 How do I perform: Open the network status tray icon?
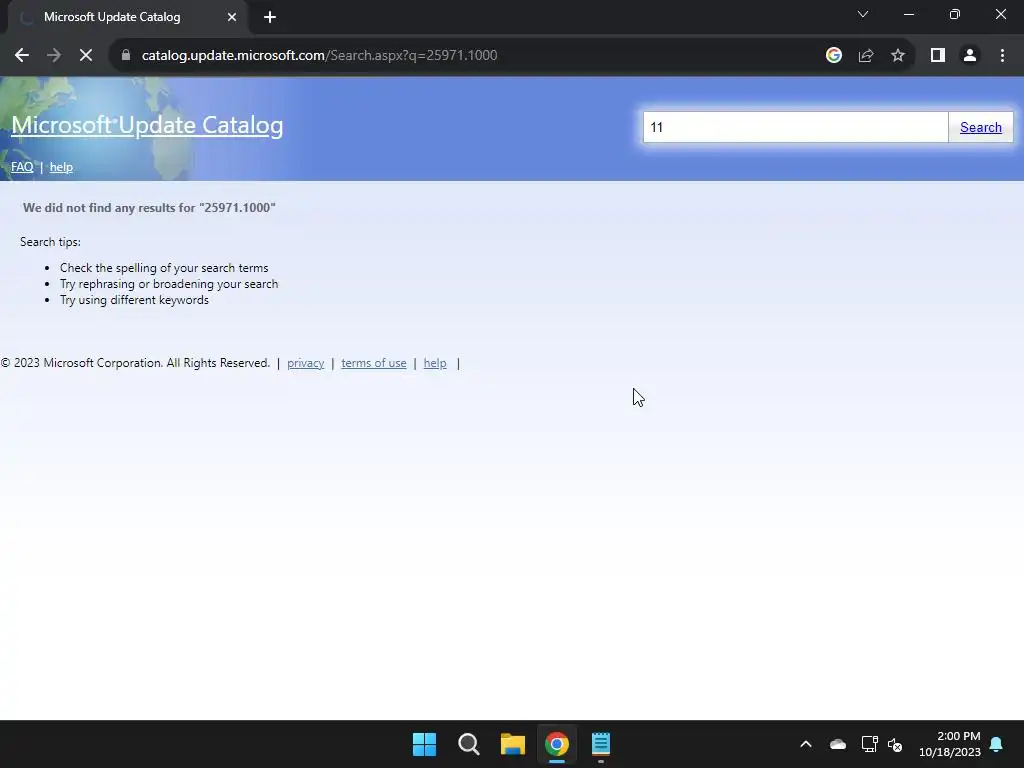point(869,744)
